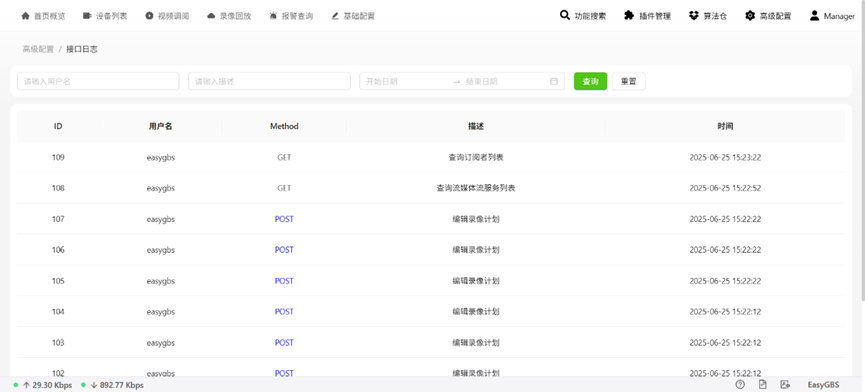Click GET method in row 108
Image resolution: width=865 pixels, height=392 pixels.
coord(284,188)
